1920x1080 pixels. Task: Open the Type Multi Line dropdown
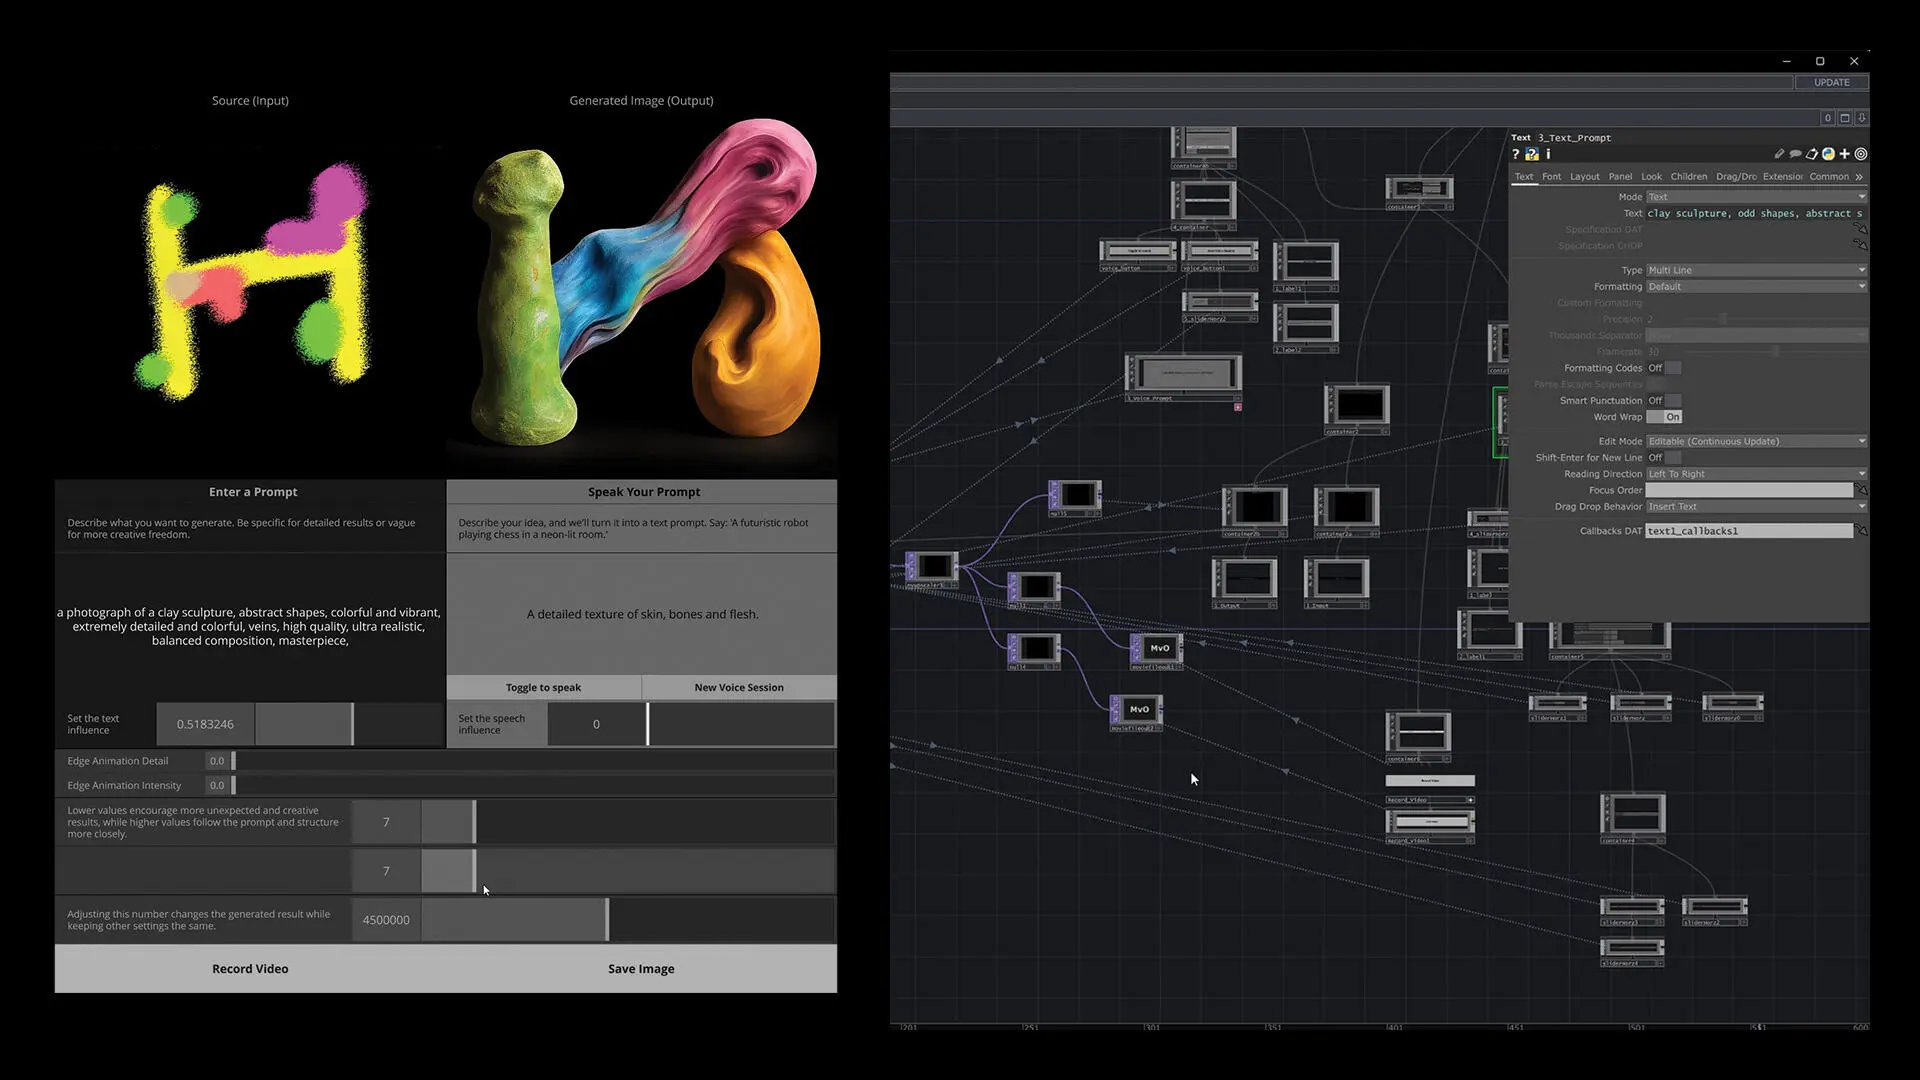pyautogui.click(x=1755, y=270)
